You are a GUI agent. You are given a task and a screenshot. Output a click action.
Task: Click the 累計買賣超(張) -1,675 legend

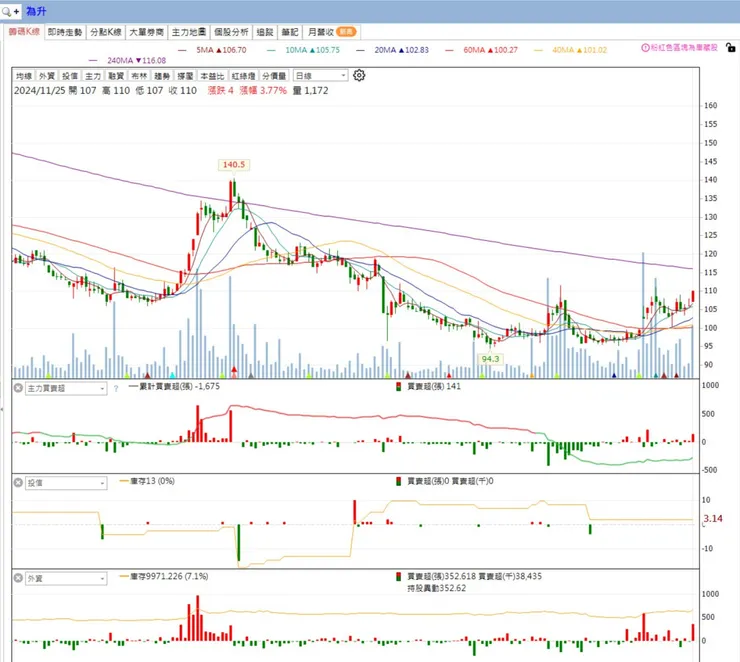click(174, 386)
